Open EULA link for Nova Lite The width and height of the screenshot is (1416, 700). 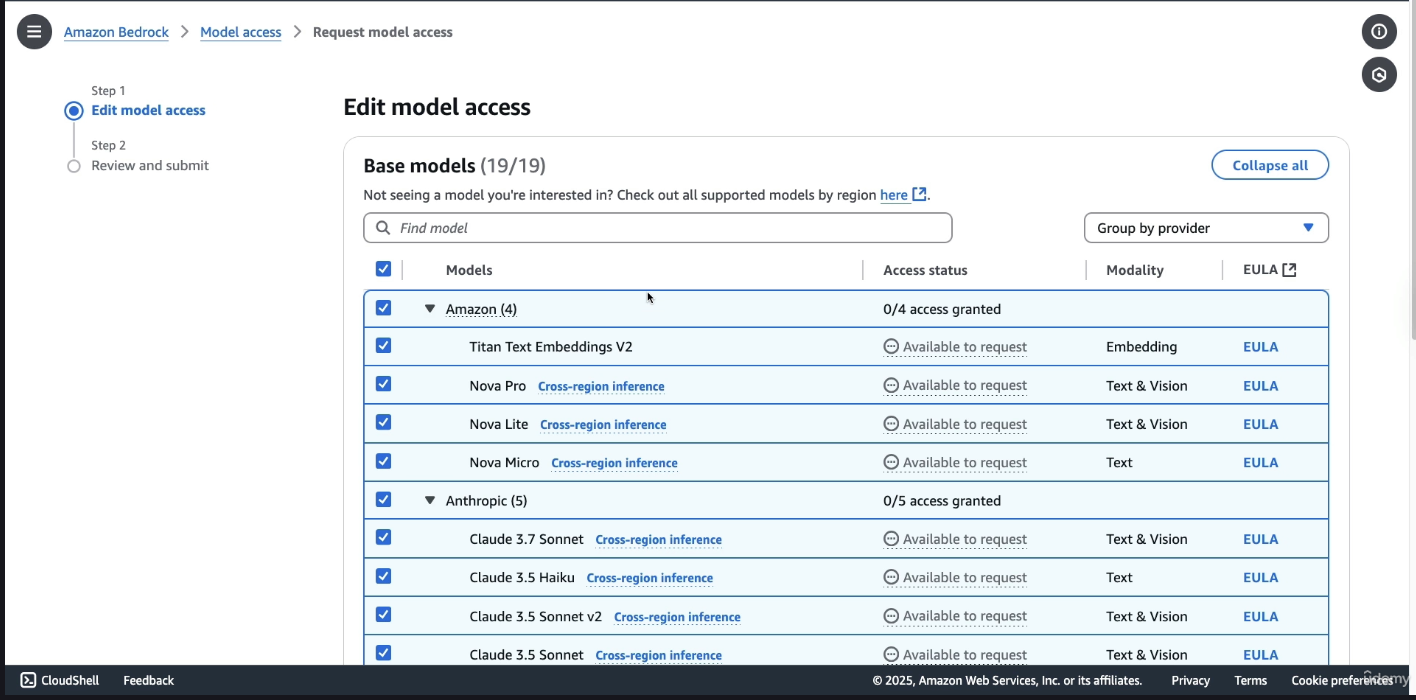coord(1260,424)
